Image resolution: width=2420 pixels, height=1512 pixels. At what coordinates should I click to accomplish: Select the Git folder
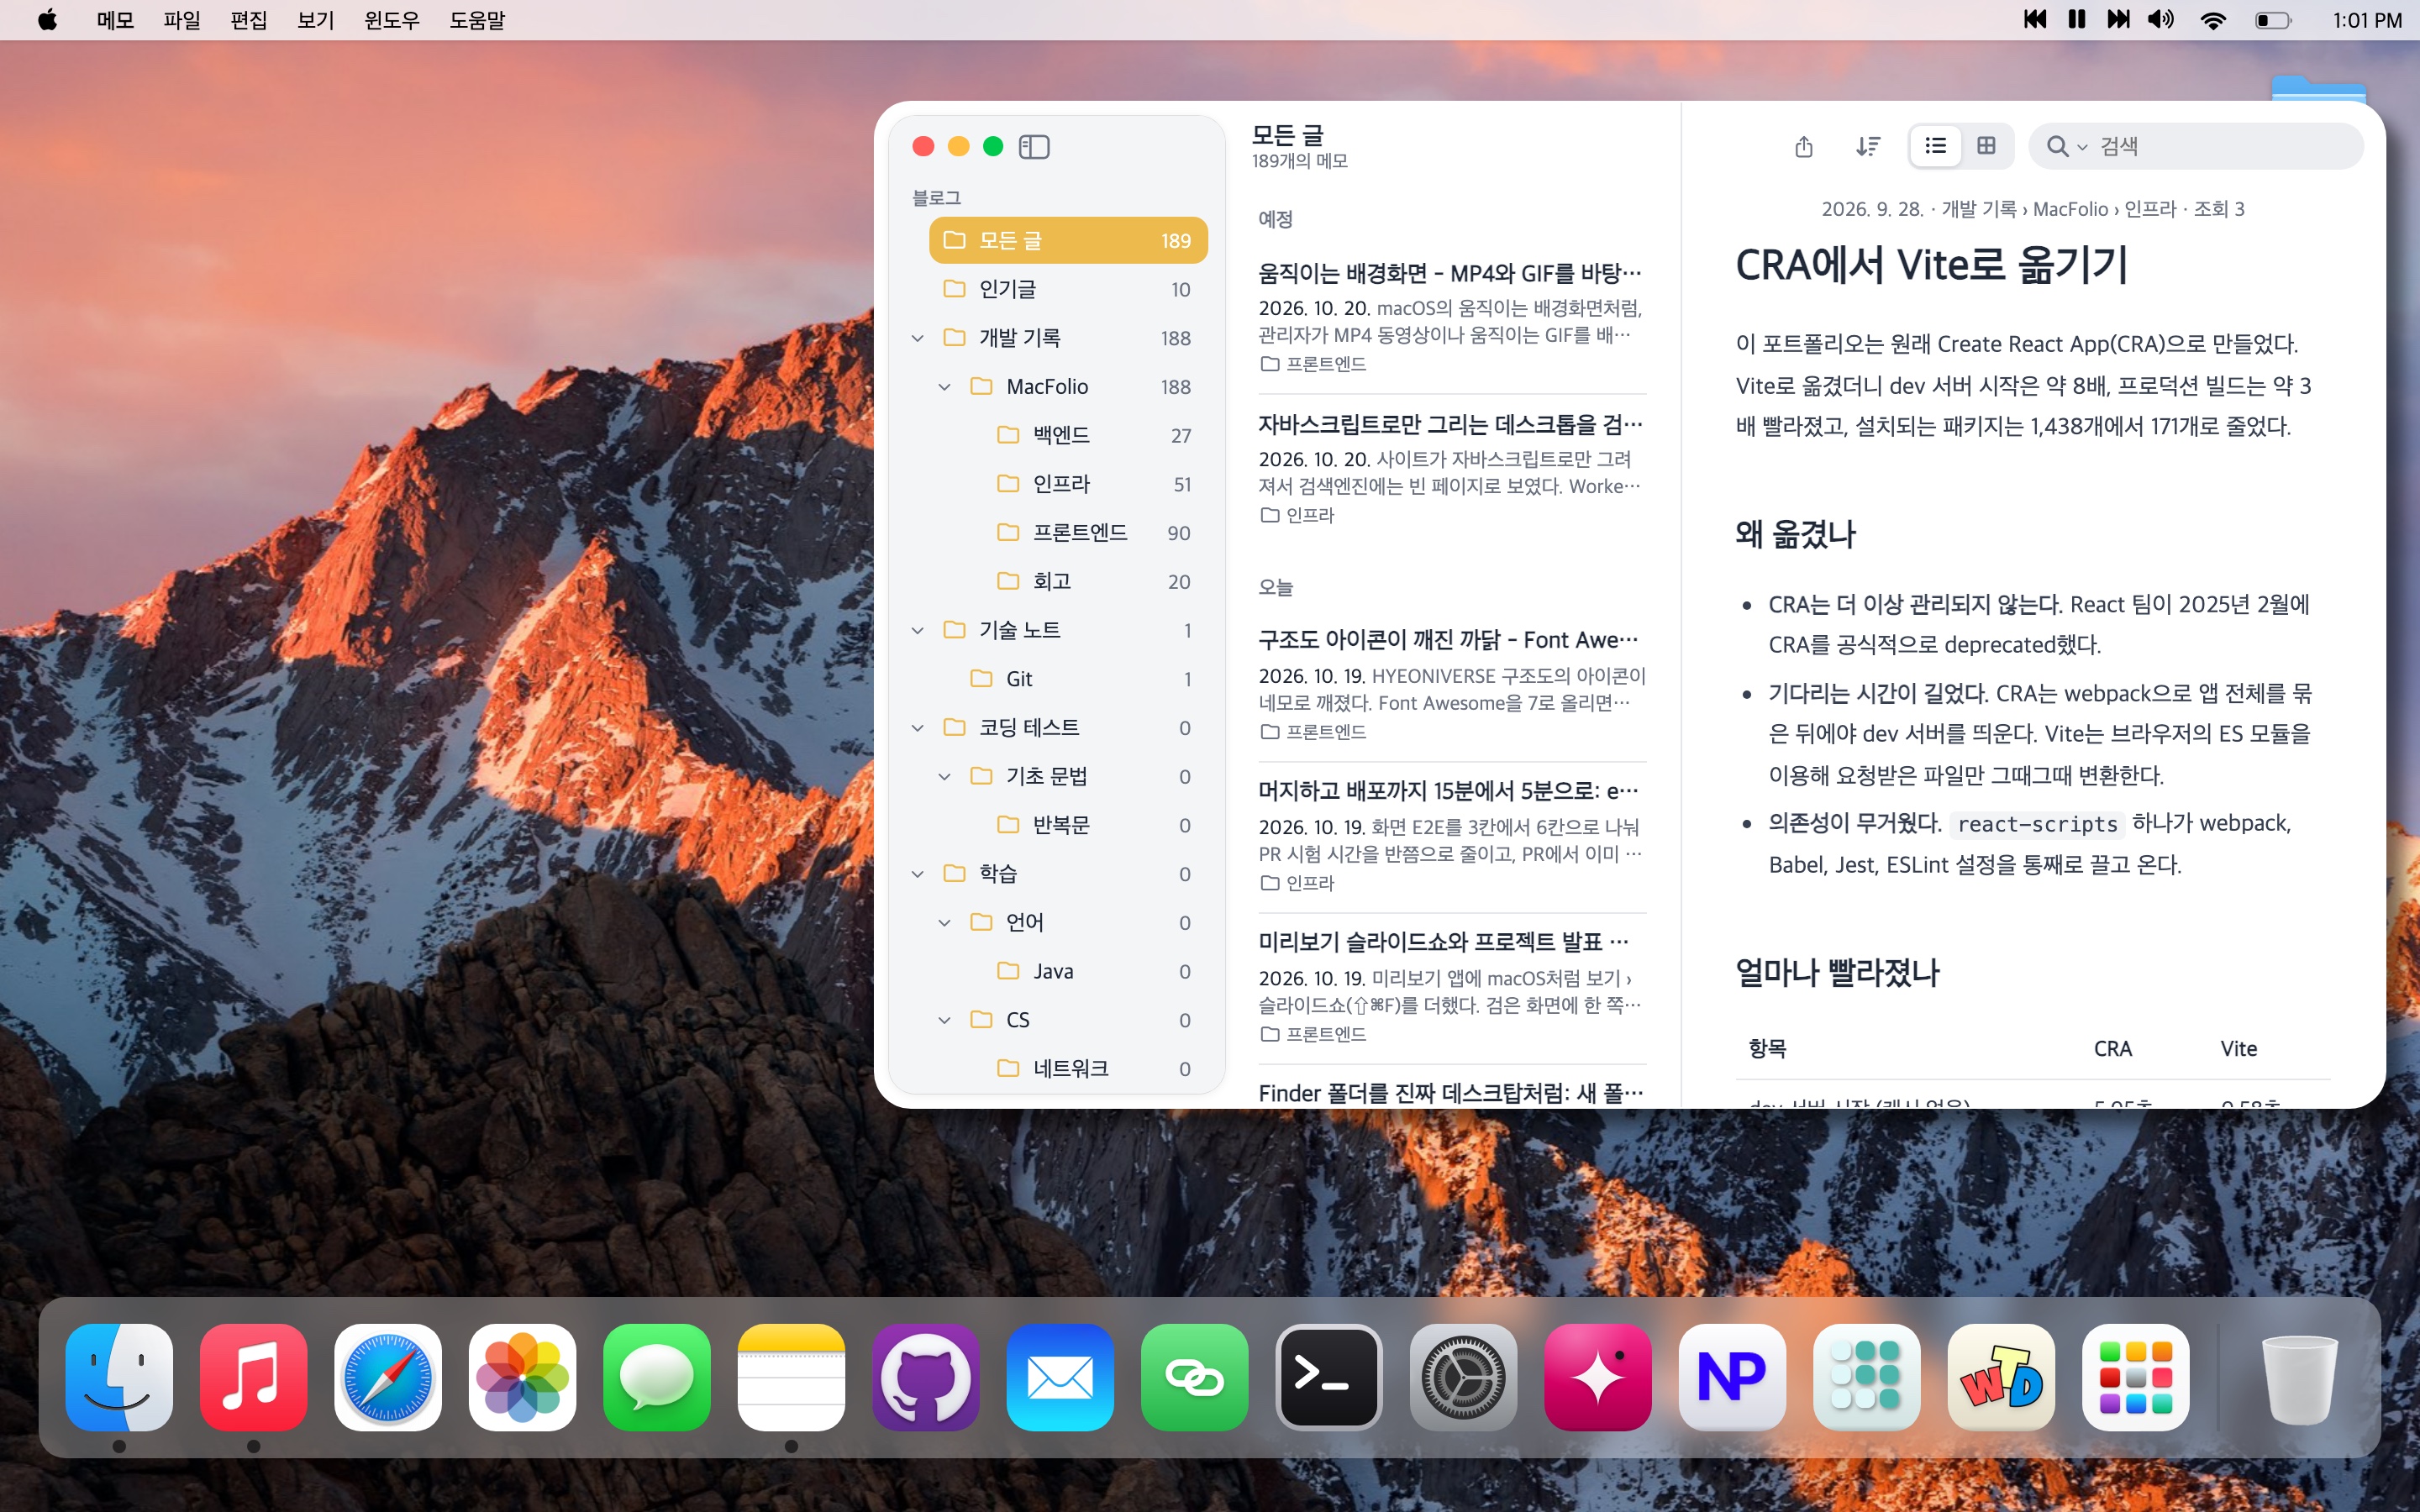[1068, 679]
